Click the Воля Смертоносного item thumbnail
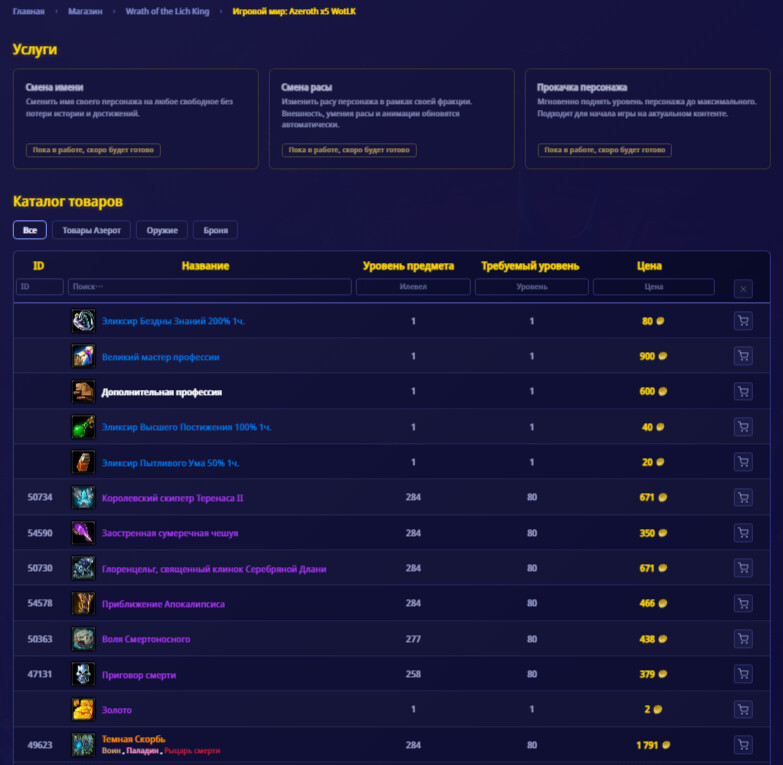The width and height of the screenshot is (783, 765). 83,639
